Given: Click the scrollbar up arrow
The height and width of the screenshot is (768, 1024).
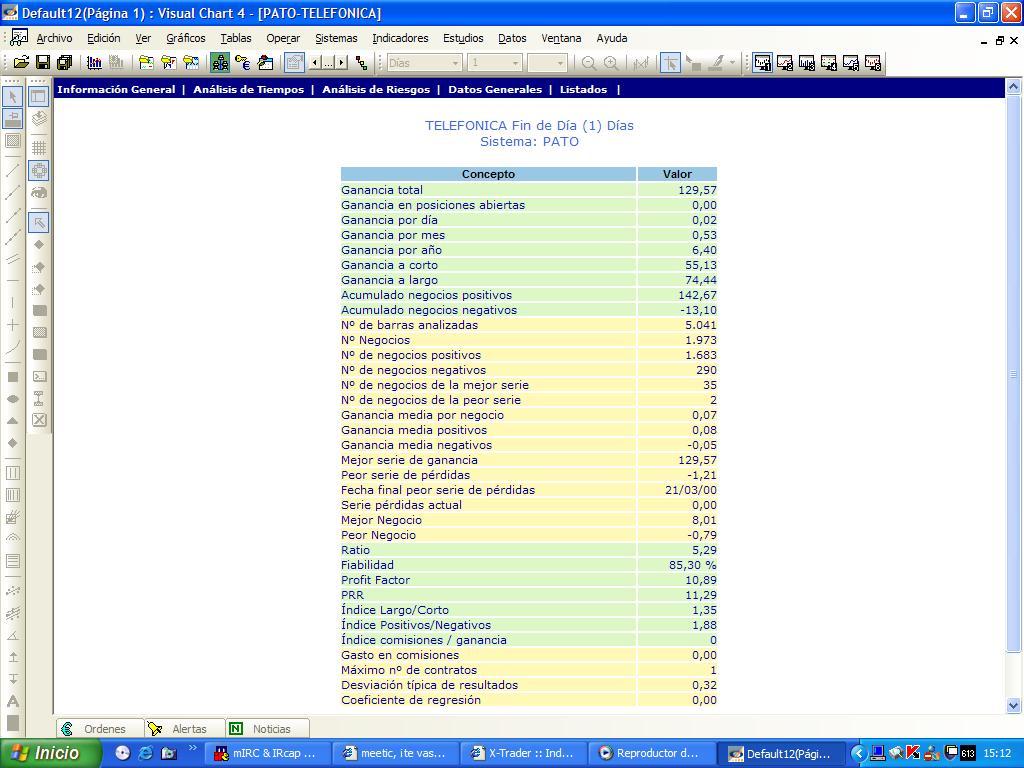Looking at the screenshot, I should 1013,86.
